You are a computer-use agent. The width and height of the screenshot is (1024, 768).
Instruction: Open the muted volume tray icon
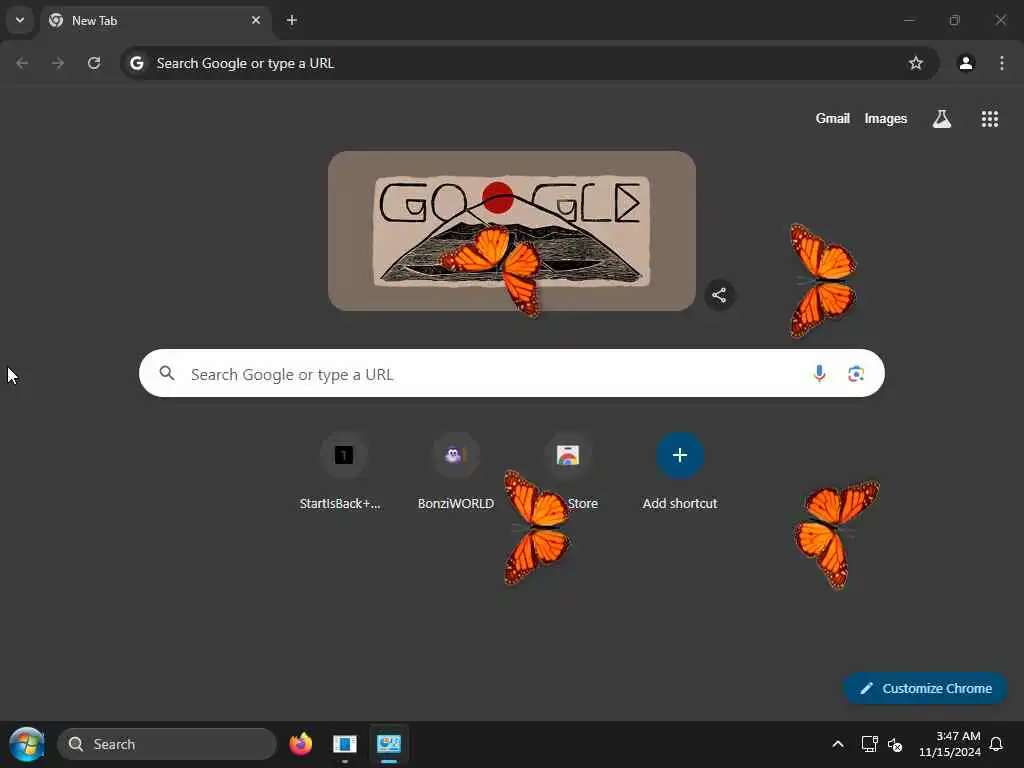click(895, 744)
